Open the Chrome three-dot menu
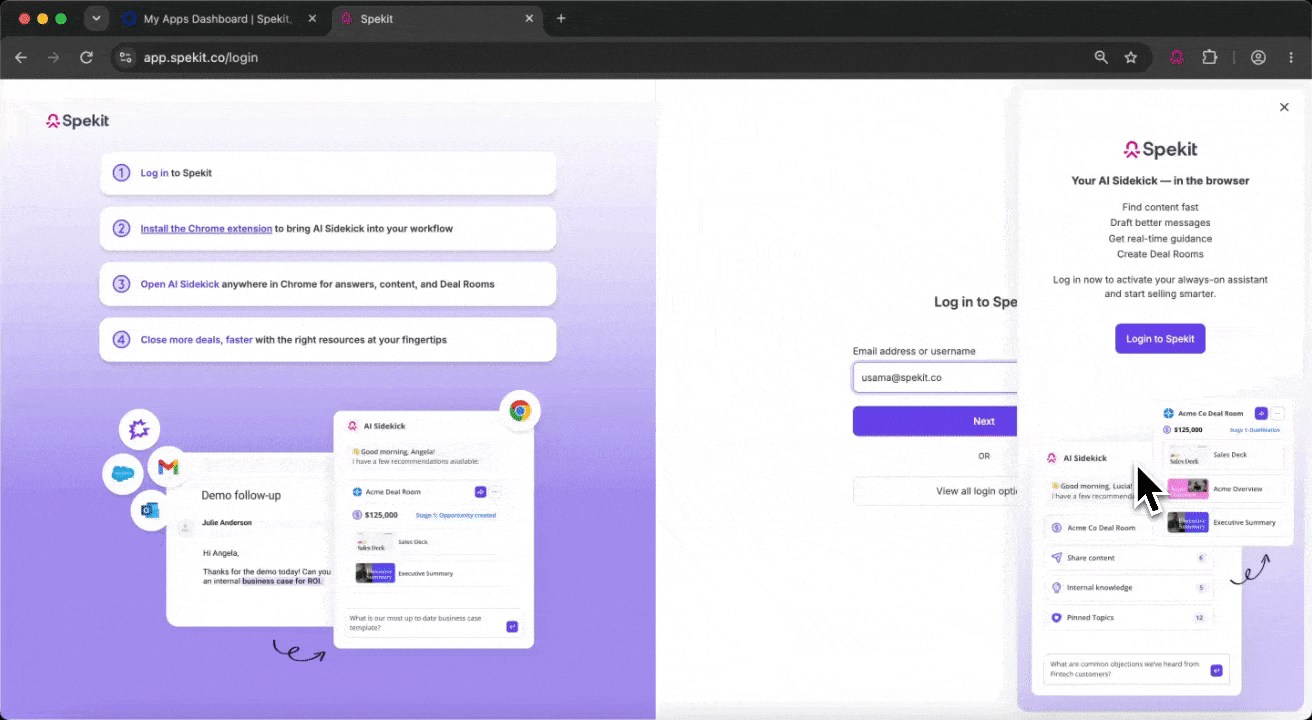The width and height of the screenshot is (1312, 720). coord(1289,57)
